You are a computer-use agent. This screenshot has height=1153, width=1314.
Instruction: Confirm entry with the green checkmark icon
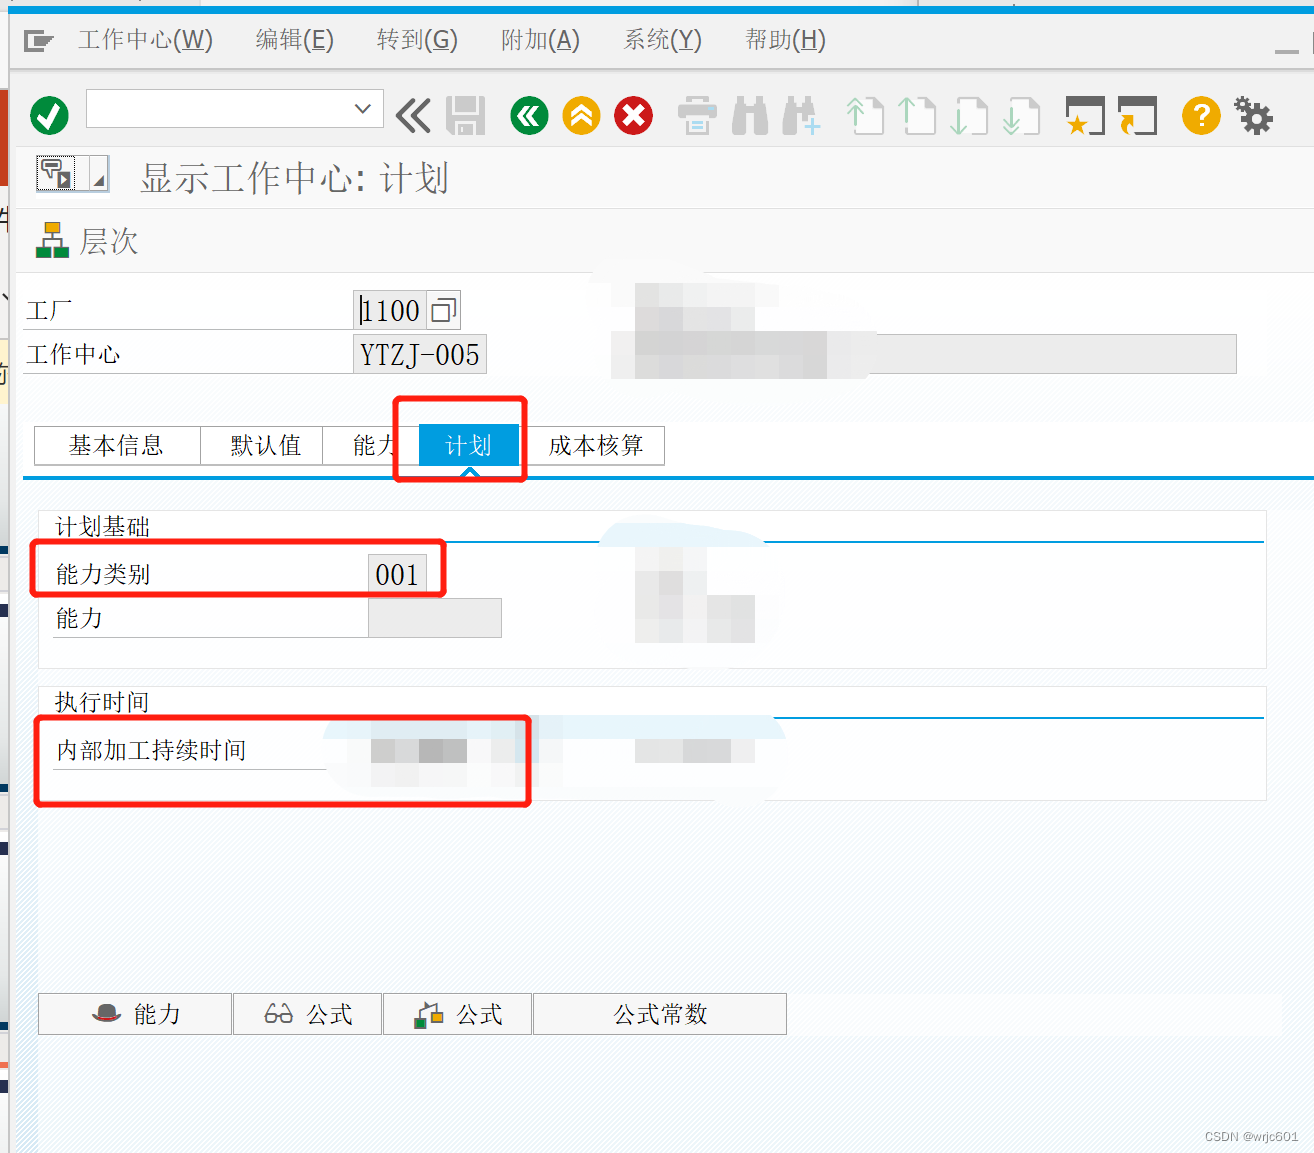pos(48,115)
